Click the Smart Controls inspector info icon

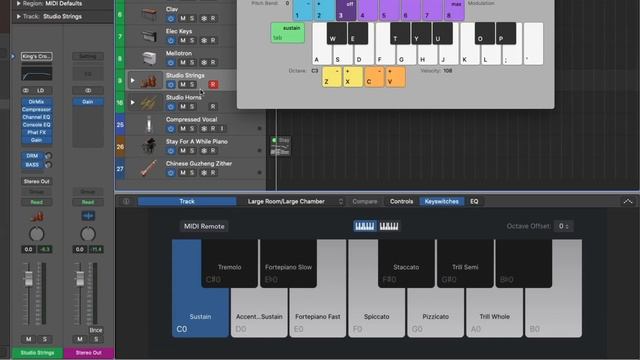[x=126, y=201]
